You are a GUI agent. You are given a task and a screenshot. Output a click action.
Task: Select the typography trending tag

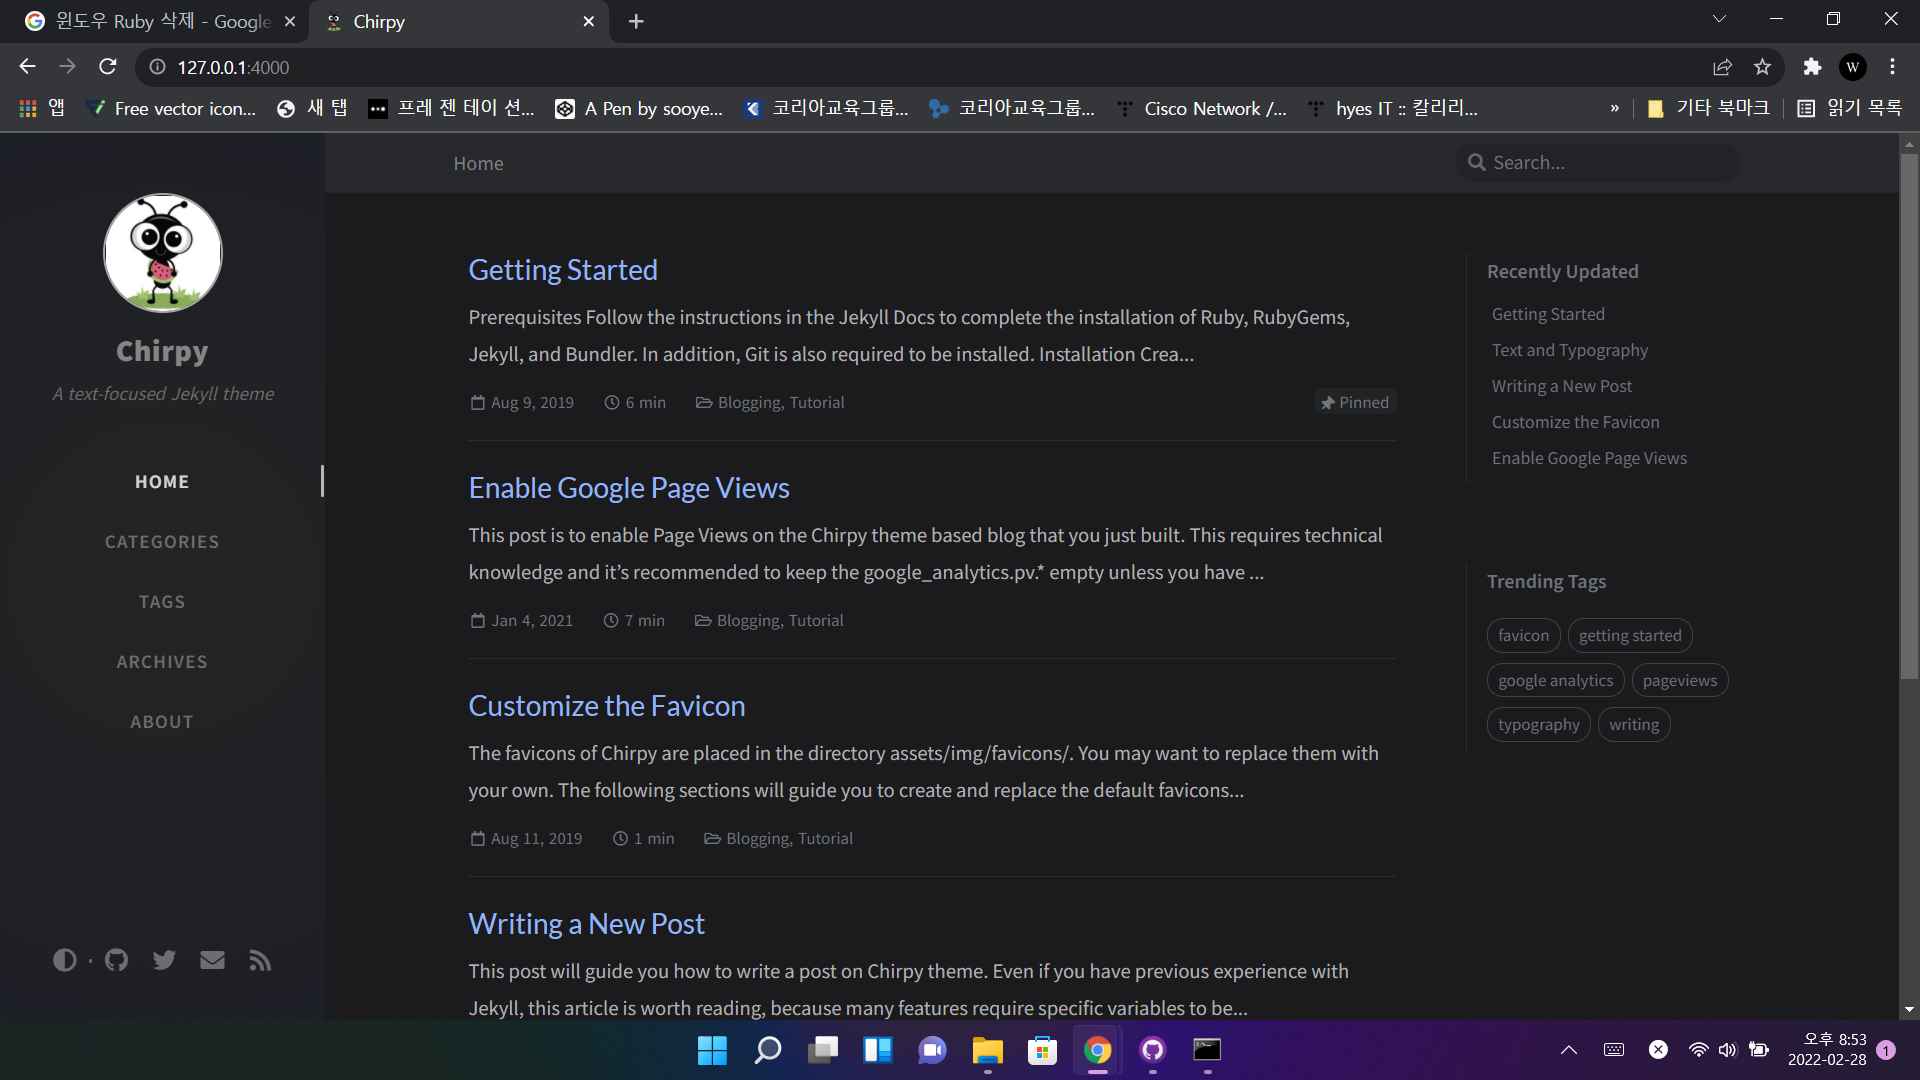(1538, 725)
